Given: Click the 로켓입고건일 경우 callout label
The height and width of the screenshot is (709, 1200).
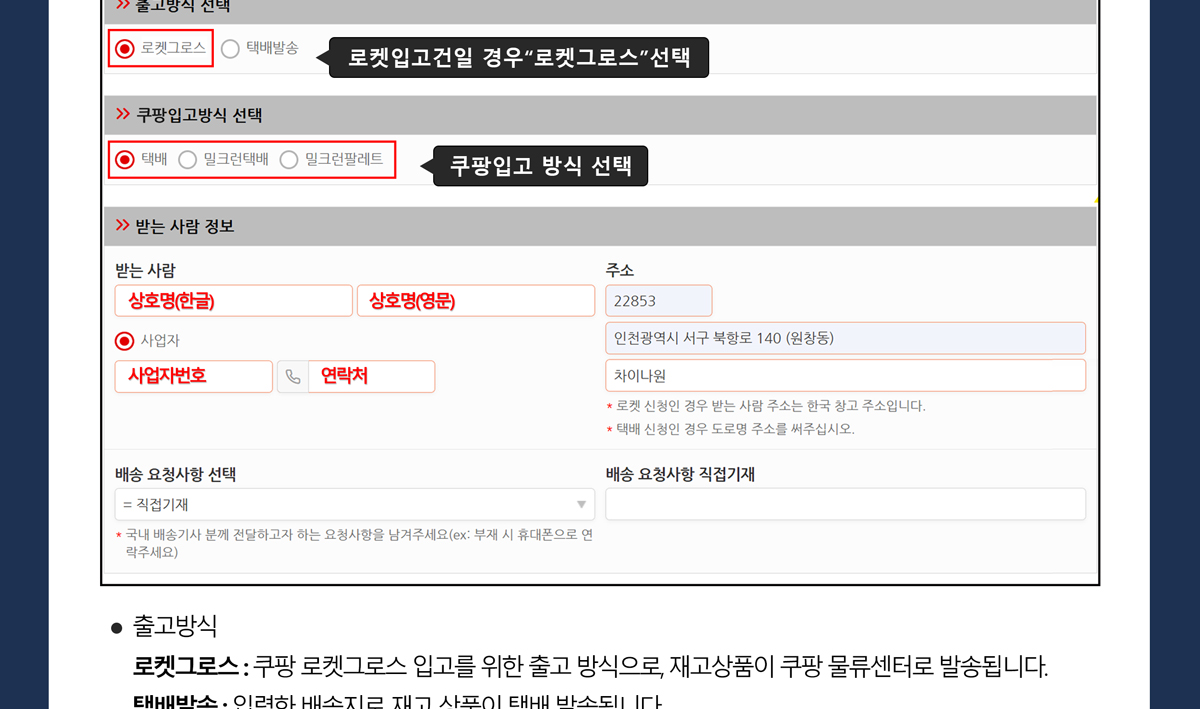Looking at the screenshot, I should [519, 58].
